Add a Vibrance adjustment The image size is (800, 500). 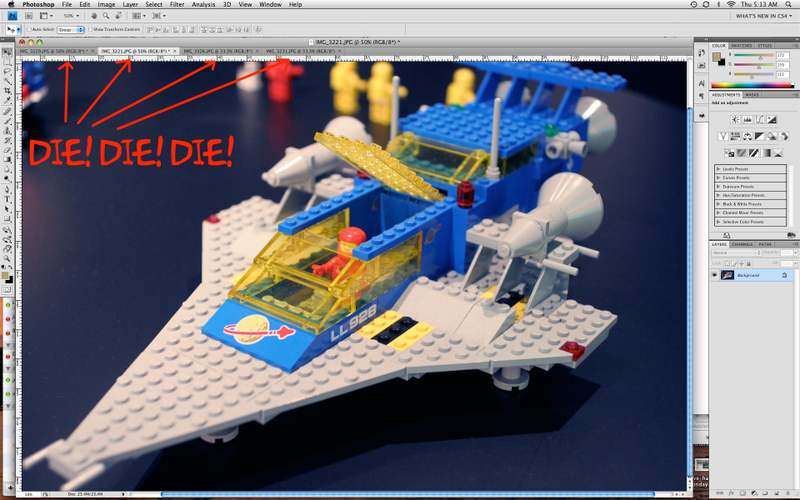[723, 136]
